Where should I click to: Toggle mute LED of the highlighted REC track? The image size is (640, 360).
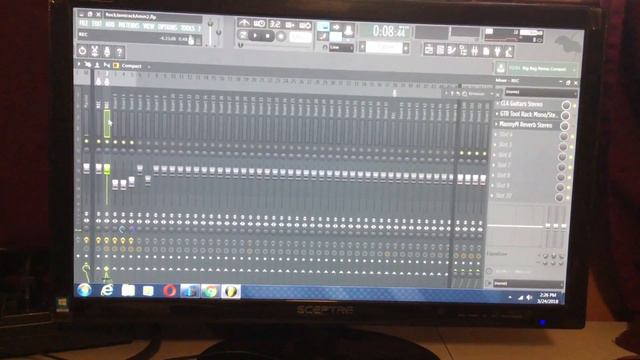pyautogui.click(x=107, y=142)
